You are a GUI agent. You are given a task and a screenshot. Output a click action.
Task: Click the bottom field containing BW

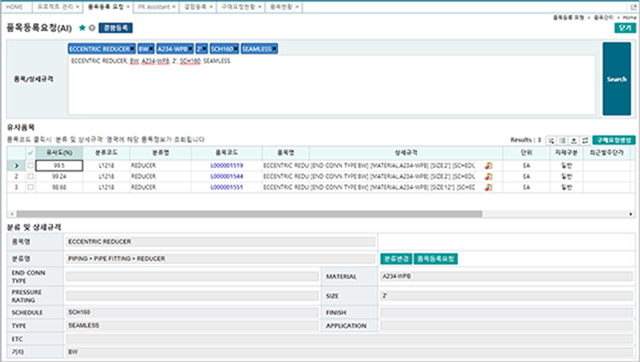349,352
